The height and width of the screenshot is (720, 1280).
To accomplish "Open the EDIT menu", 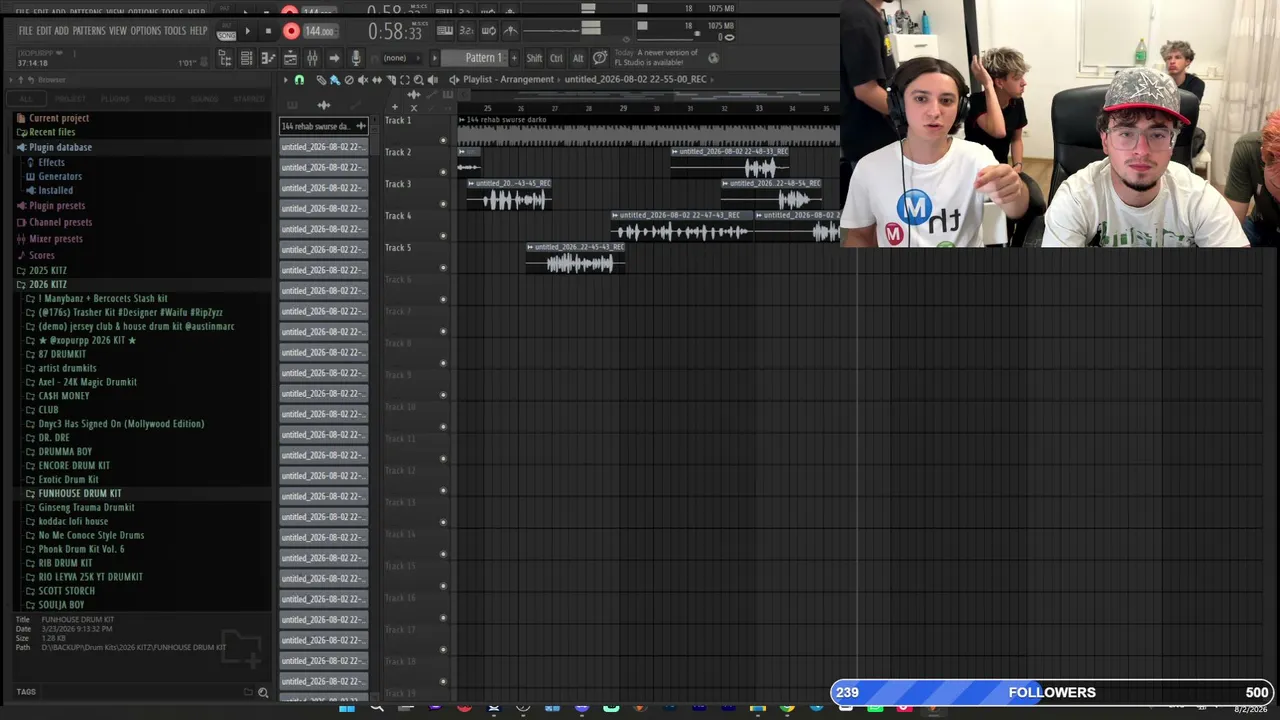I will 43,31.
